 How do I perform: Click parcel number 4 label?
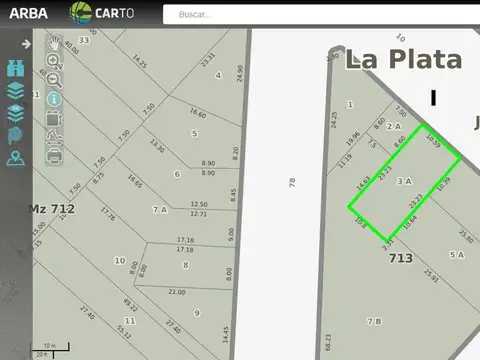coord(218,75)
